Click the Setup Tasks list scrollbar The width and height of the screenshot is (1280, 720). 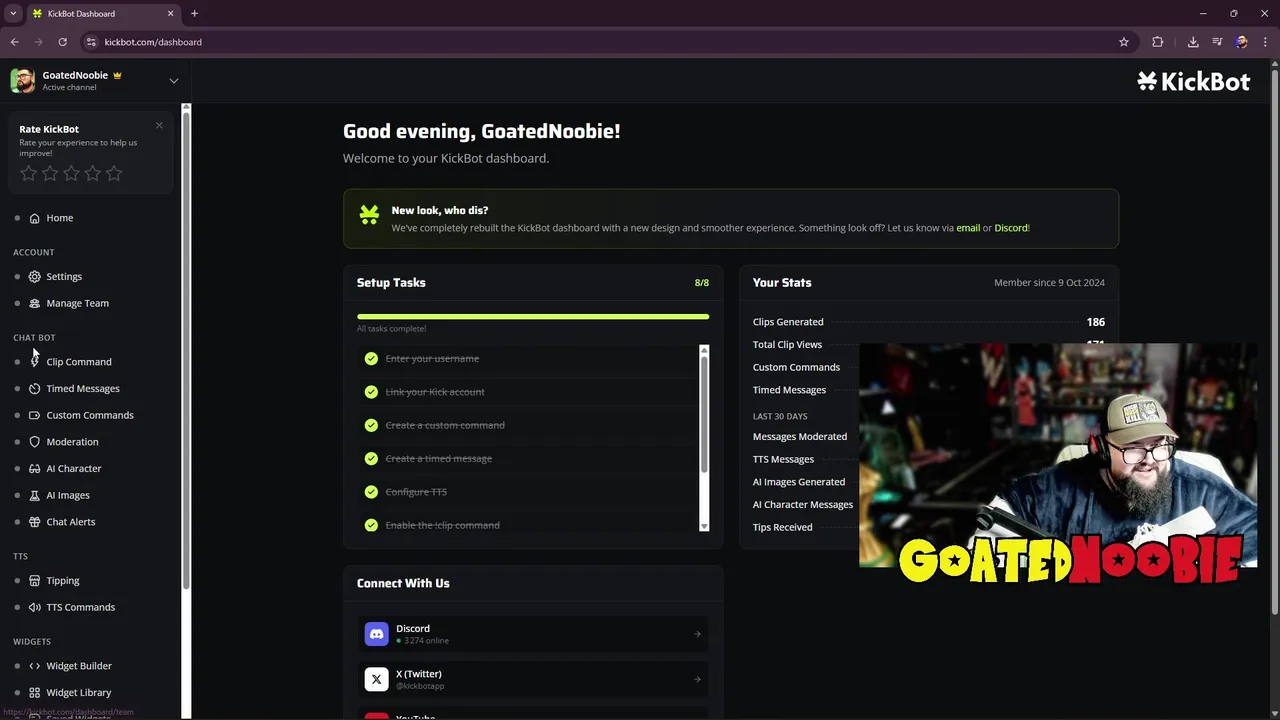[704, 415]
